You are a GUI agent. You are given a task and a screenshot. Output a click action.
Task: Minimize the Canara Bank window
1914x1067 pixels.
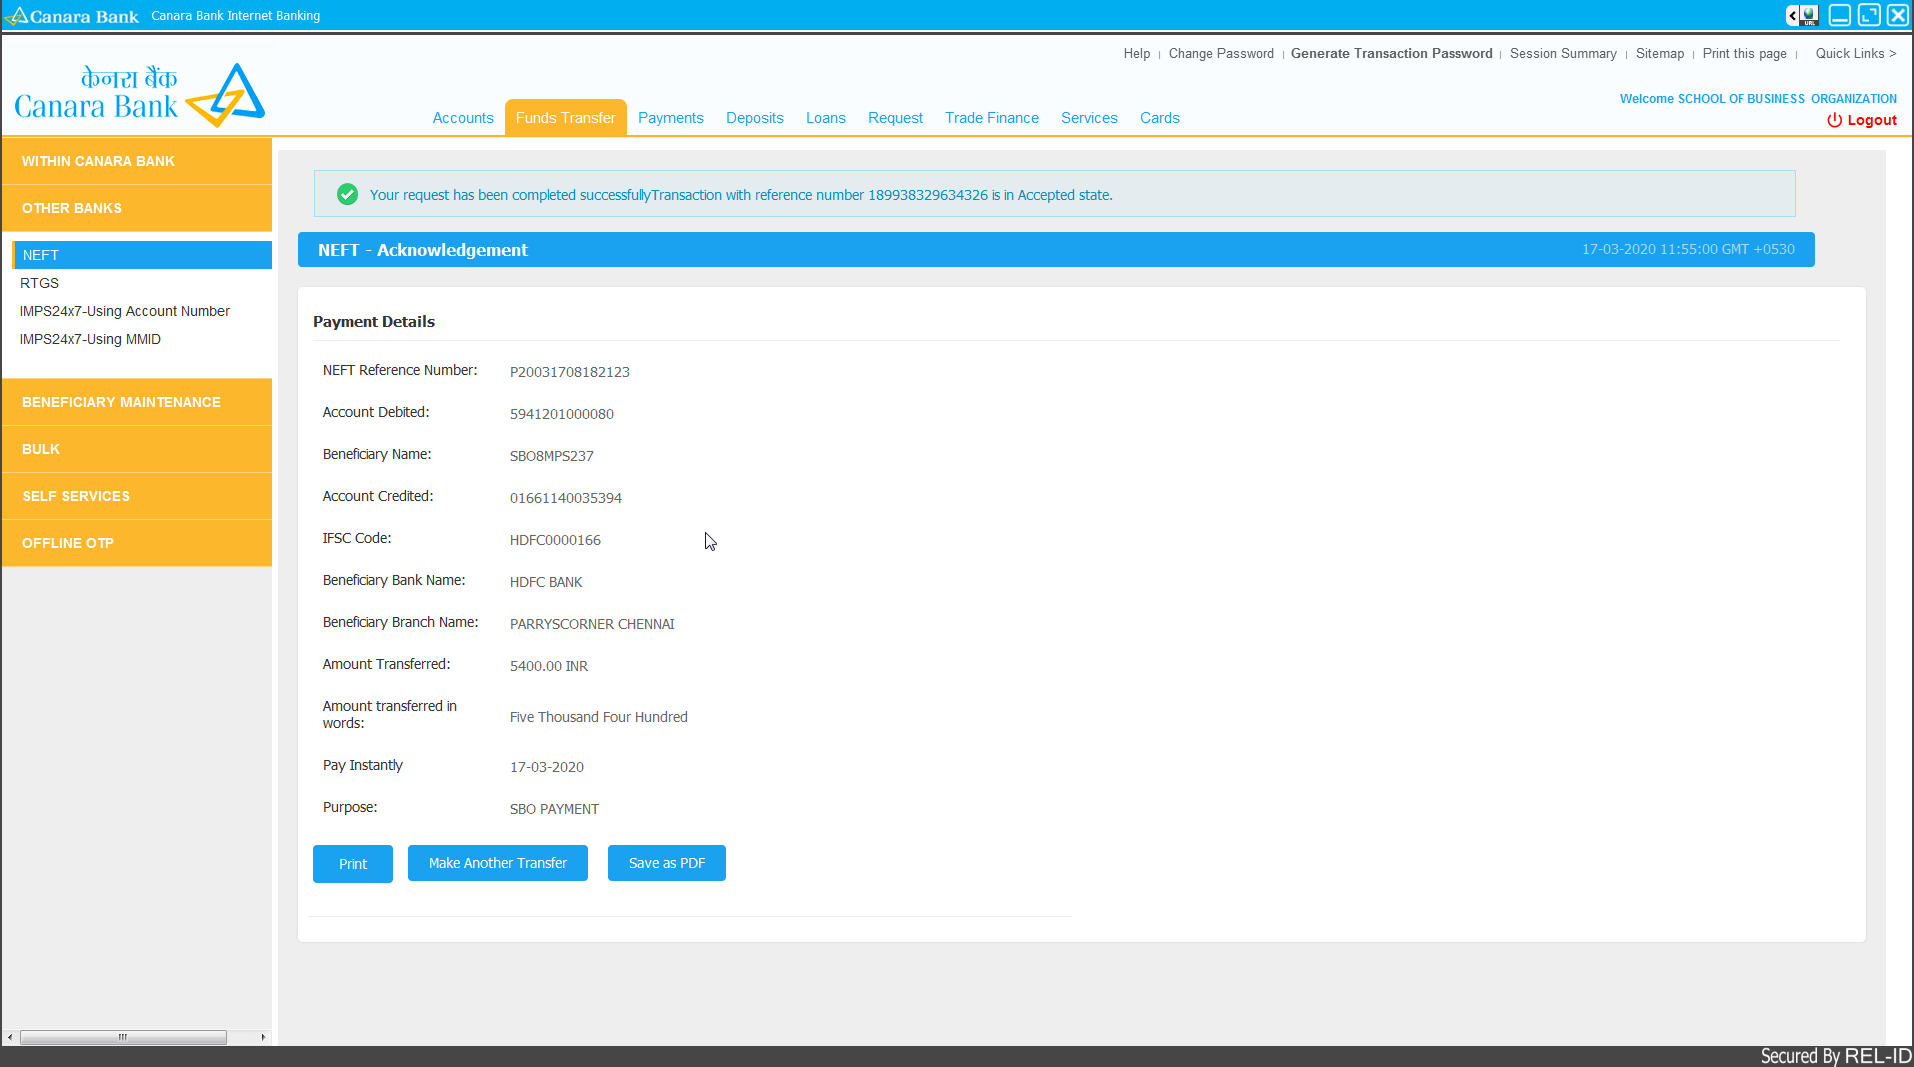point(1839,15)
